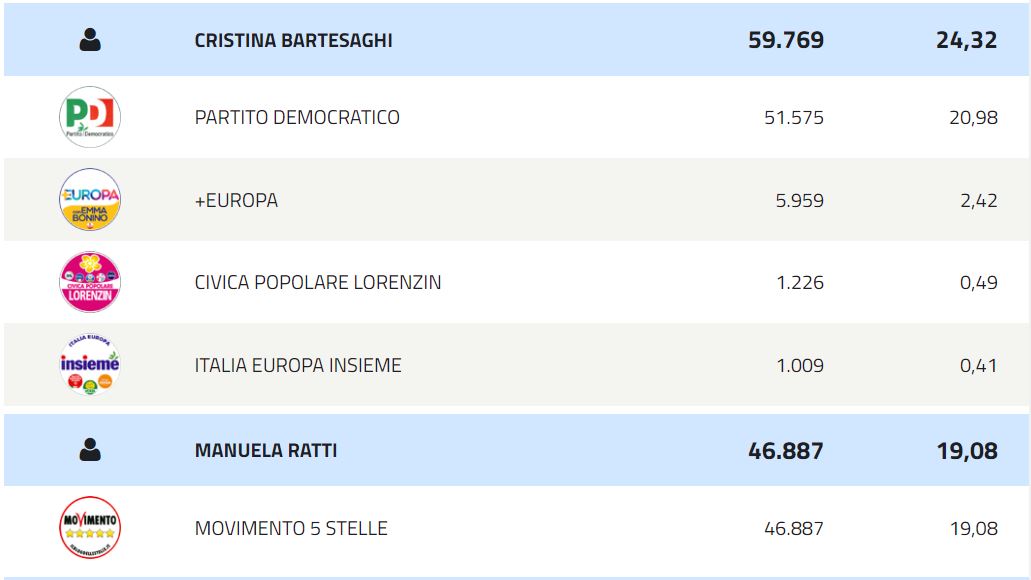Click the person icon beside Manuela Ratti
The height and width of the screenshot is (580, 1031).
click(x=90, y=450)
